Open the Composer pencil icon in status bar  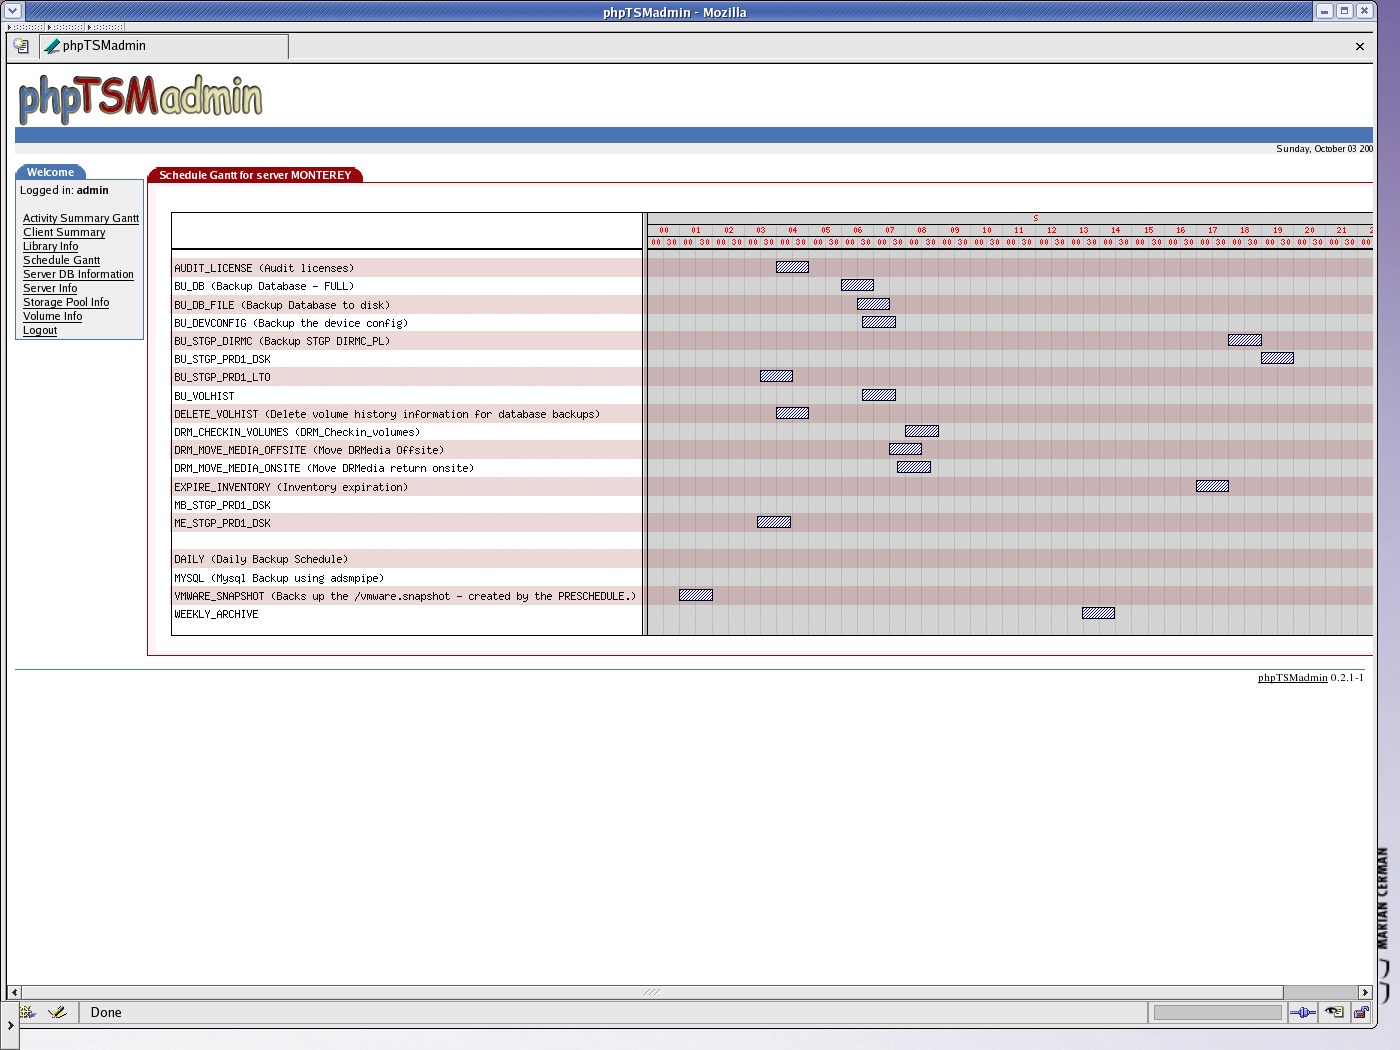coord(57,1012)
